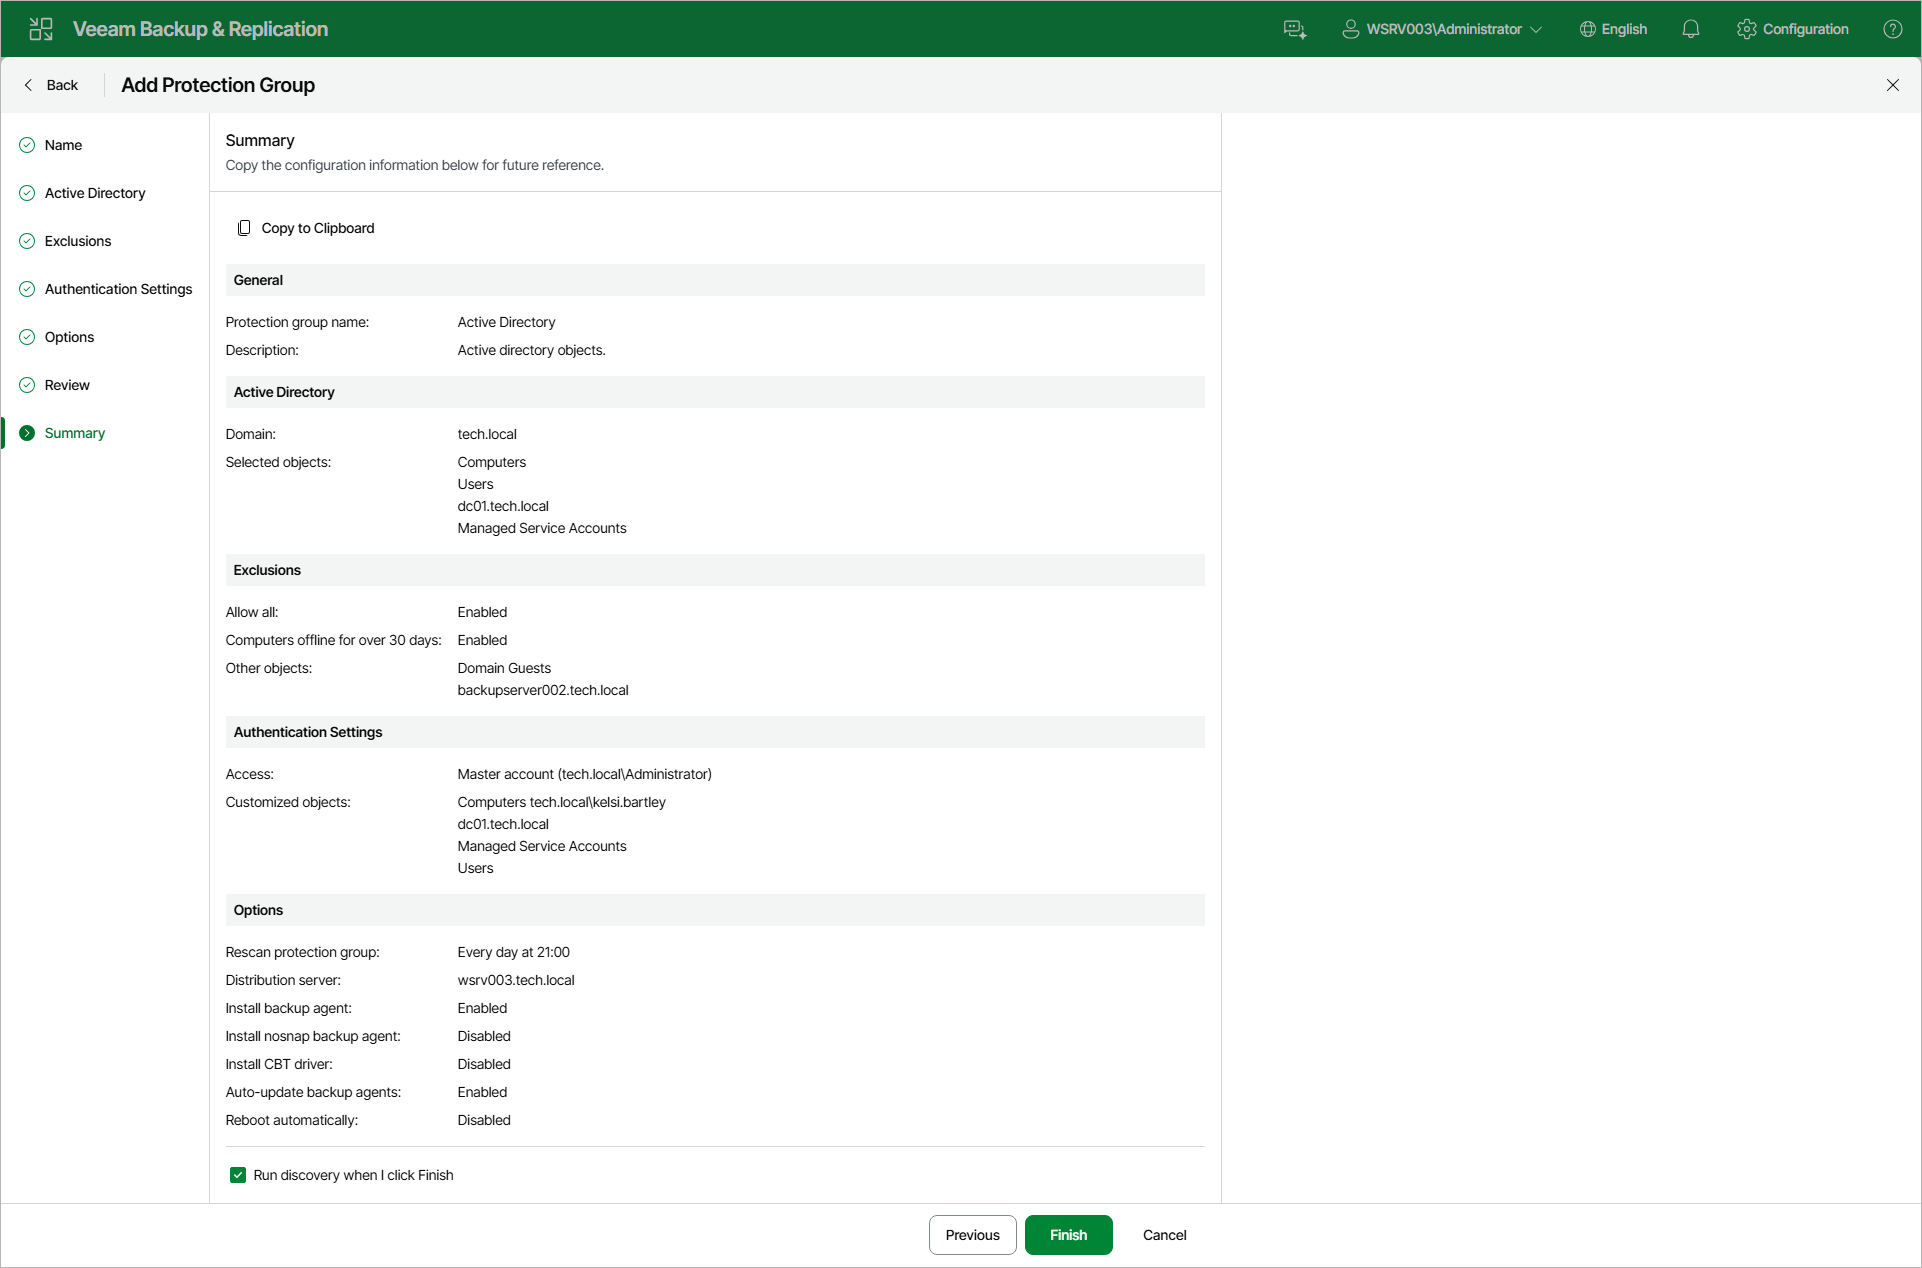
Task: Click the Configuration gear icon
Action: (1747, 29)
